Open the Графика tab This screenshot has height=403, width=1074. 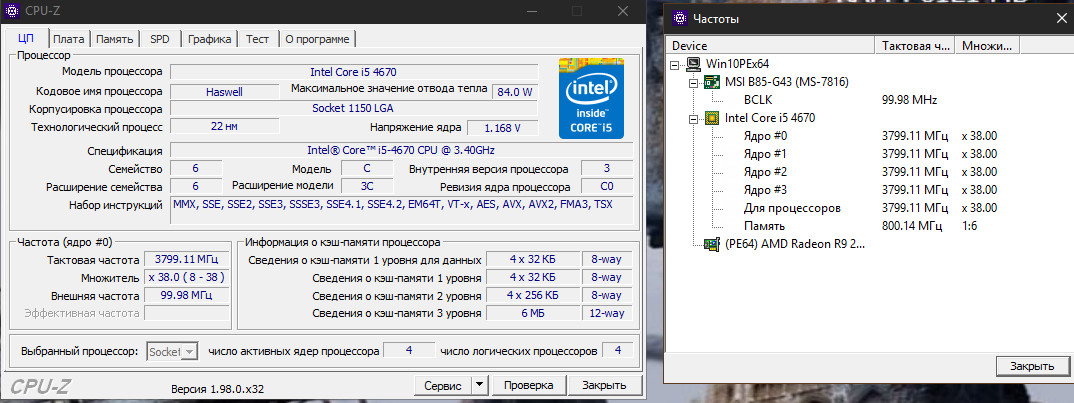[210, 39]
